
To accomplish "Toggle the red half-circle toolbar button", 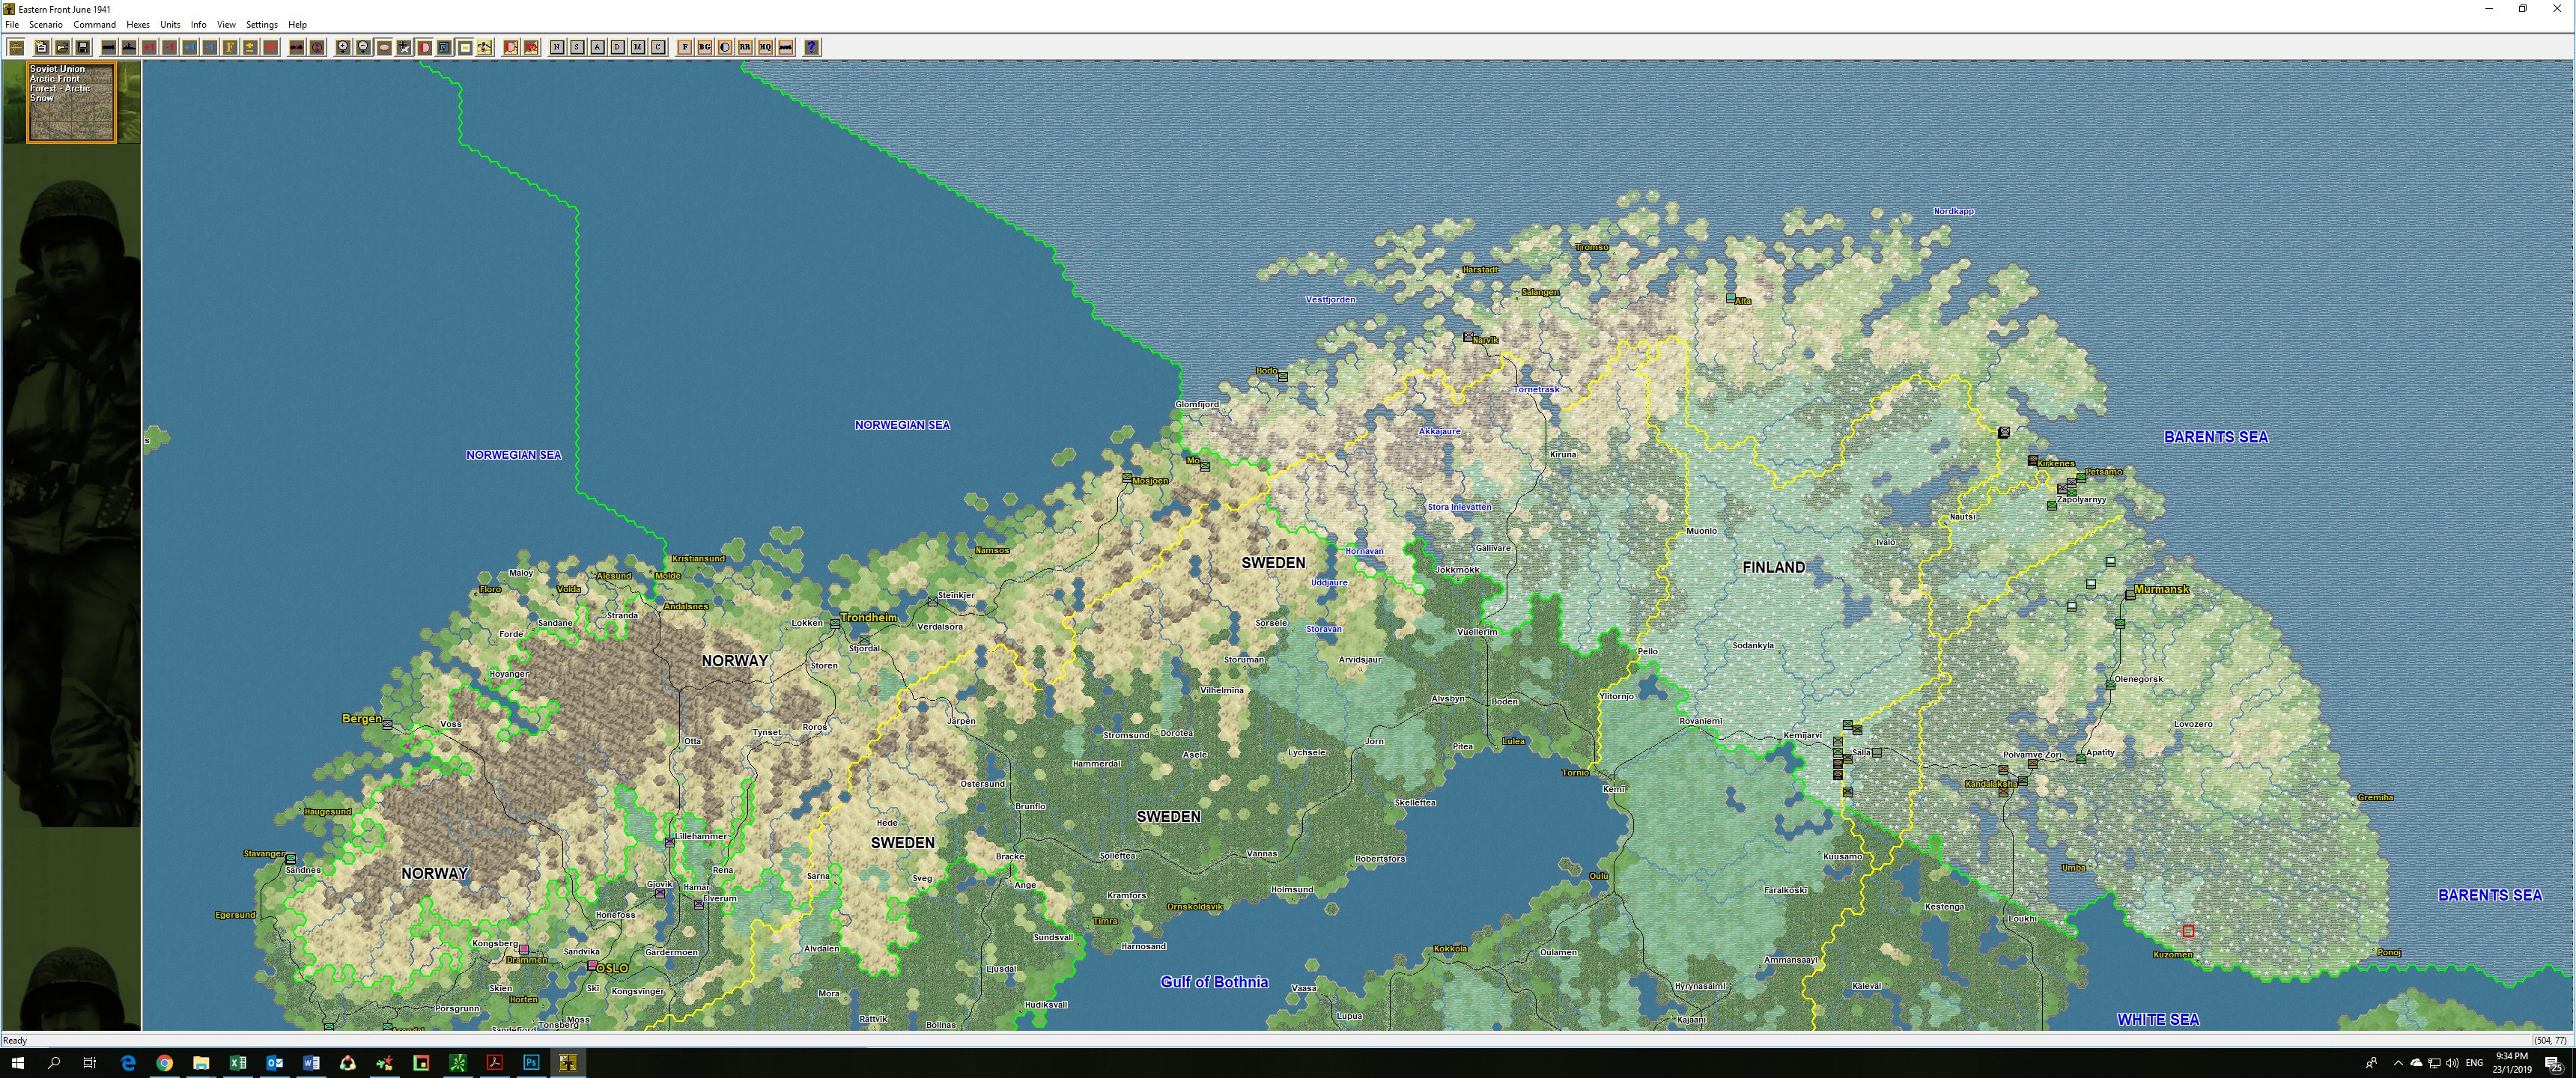I will click(x=424, y=47).
